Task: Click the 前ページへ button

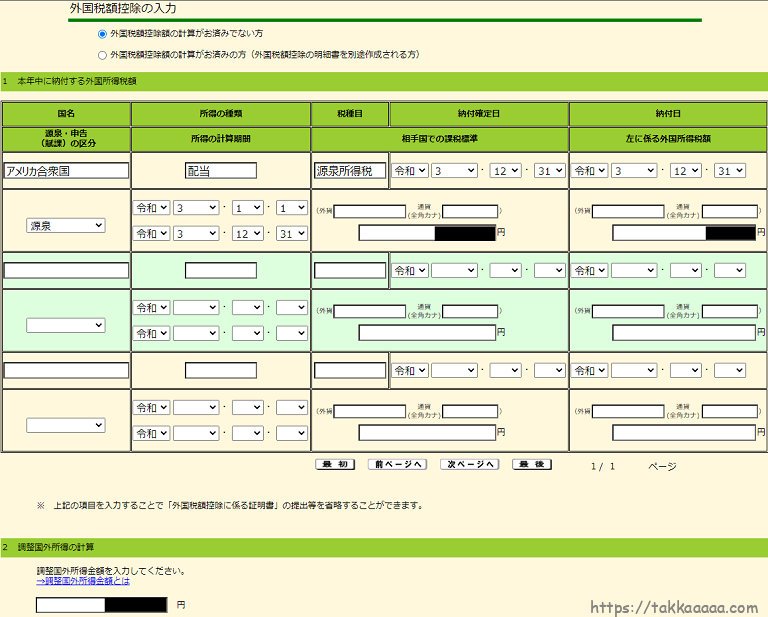Action: pyautogui.click(x=397, y=464)
